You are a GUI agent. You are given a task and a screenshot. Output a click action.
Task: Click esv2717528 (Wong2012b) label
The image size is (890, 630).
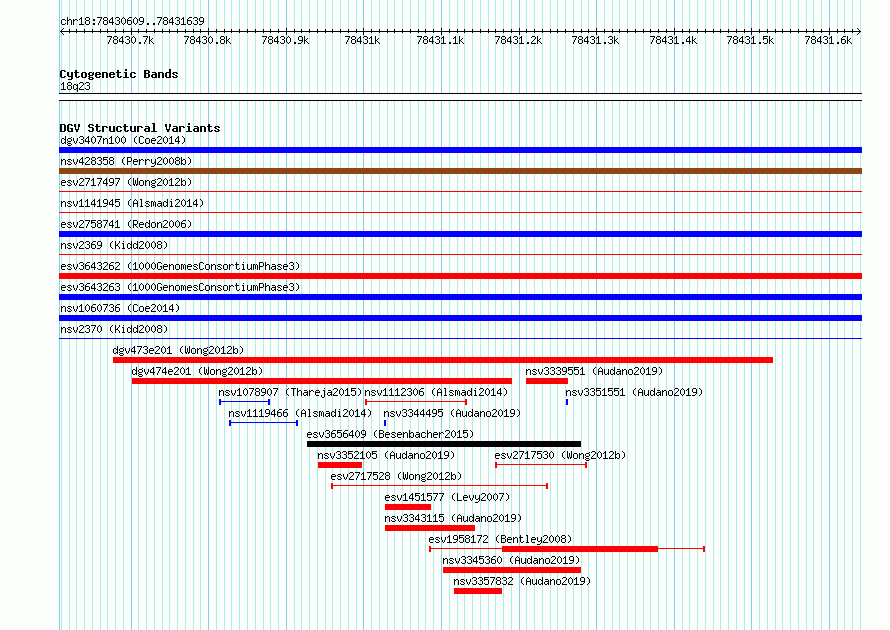point(396,476)
